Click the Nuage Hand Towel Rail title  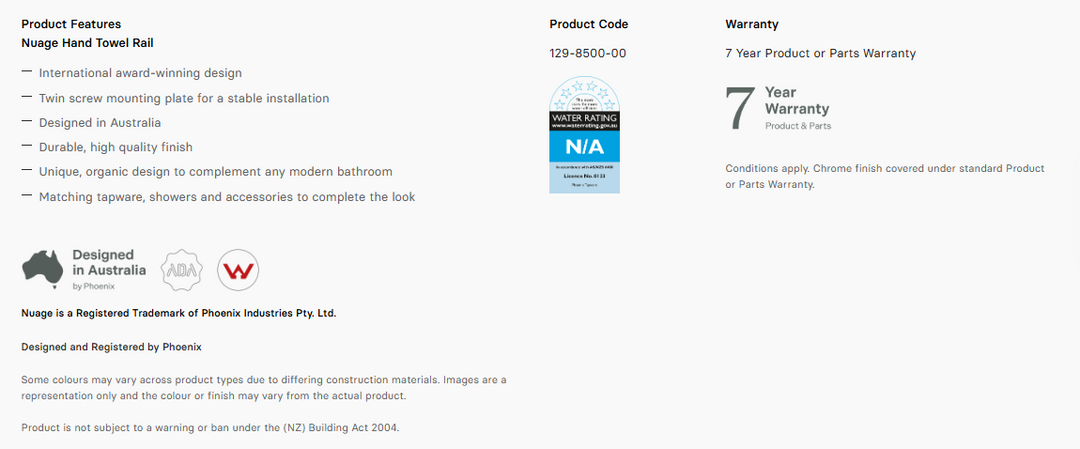87,43
